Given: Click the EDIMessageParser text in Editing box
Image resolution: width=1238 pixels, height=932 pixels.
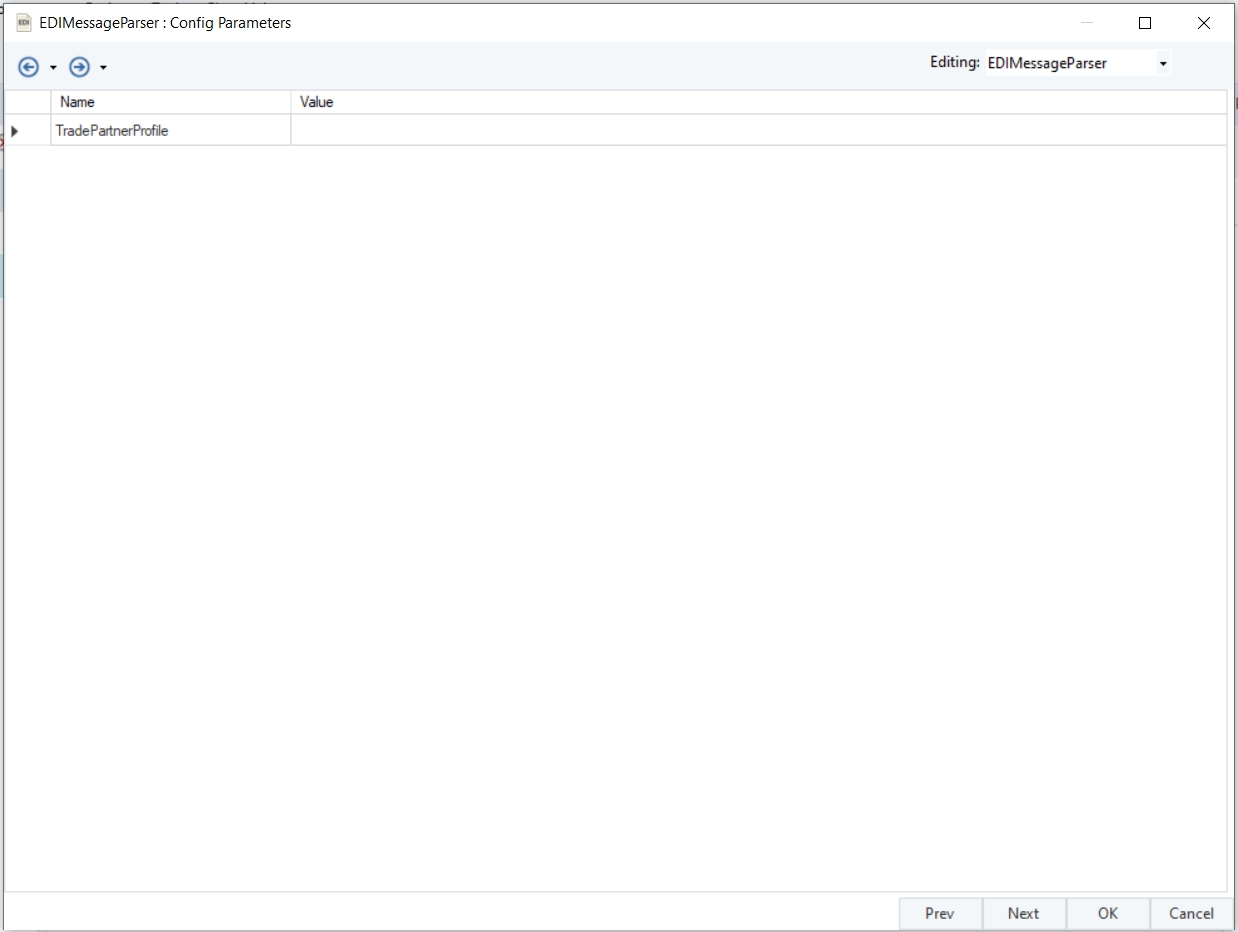Looking at the screenshot, I should click(x=1046, y=63).
